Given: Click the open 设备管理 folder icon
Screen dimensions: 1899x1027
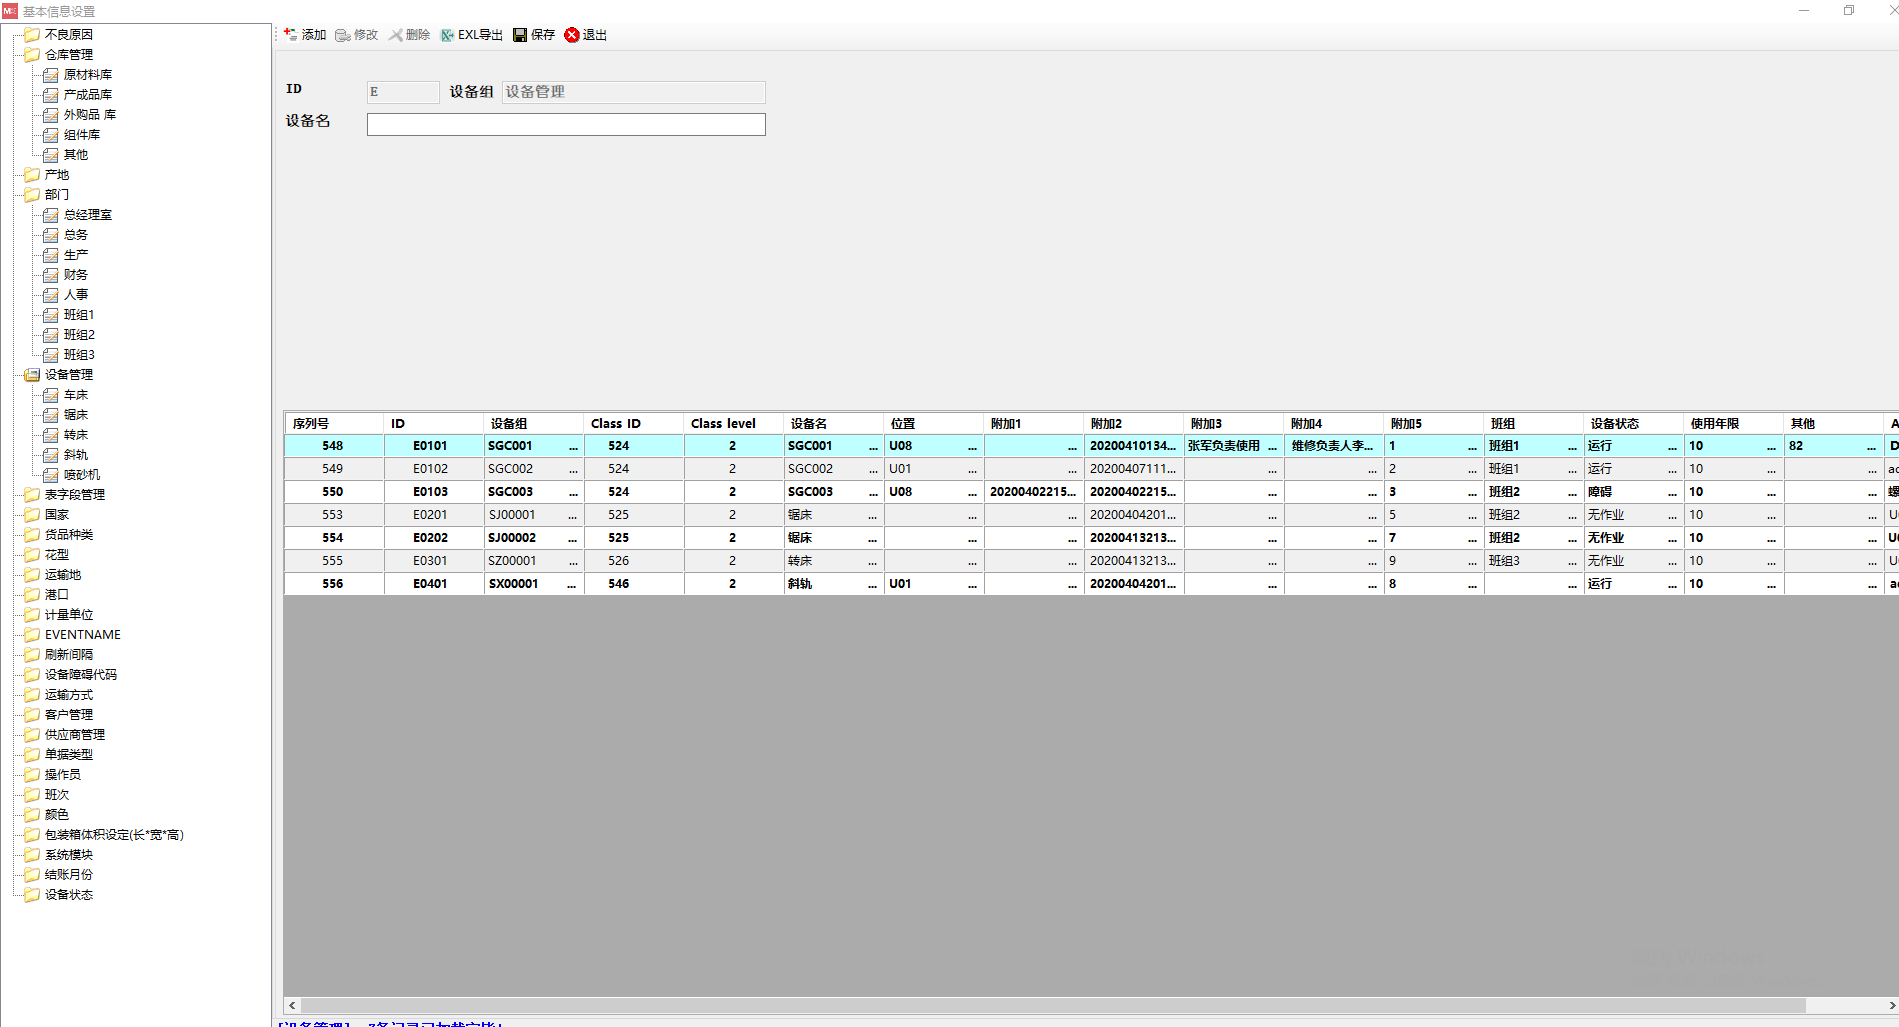Looking at the screenshot, I should pyautogui.click(x=32, y=375).
